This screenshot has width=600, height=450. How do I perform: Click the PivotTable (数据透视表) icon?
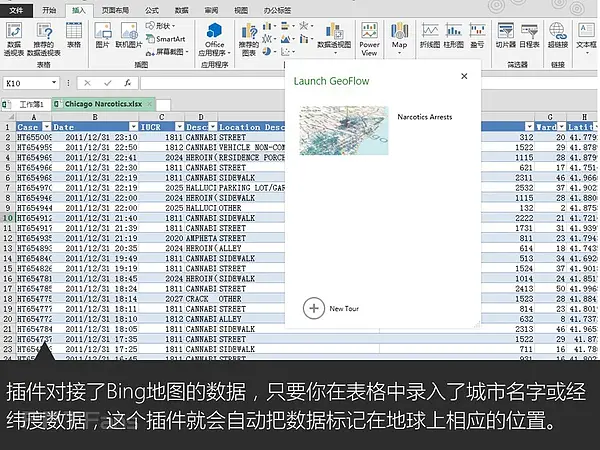(15, 34)
